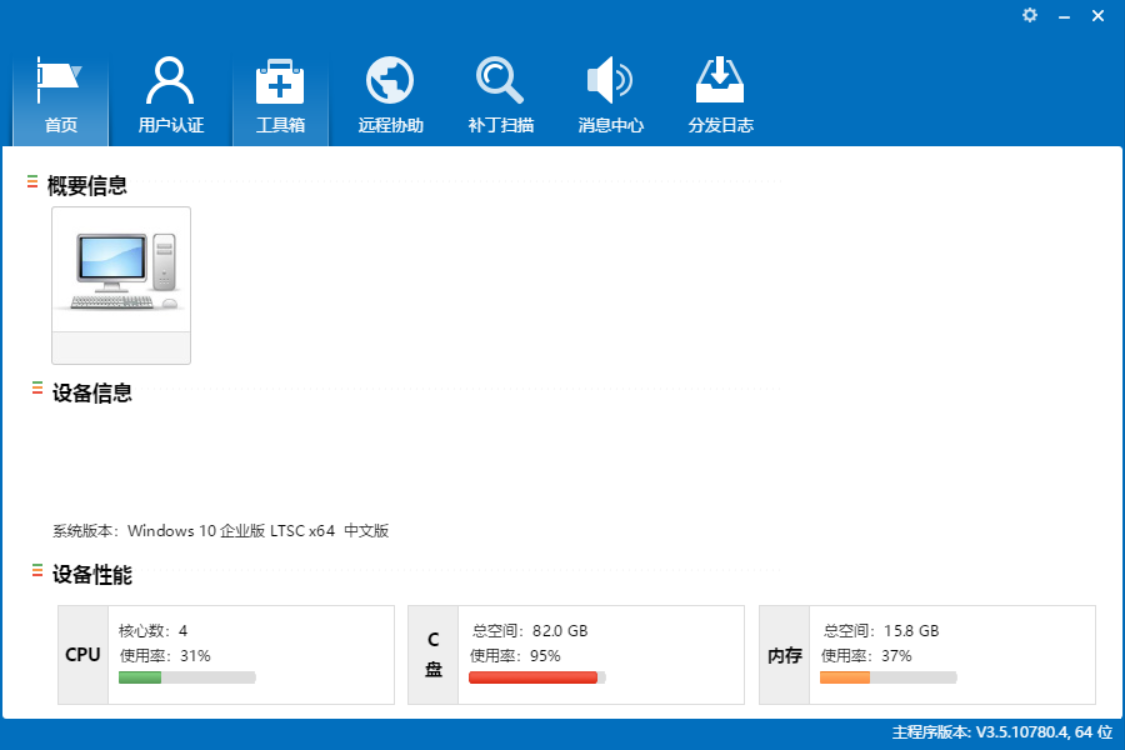Click the 系统版本 Windows 10 text
Image resolution: width=1125 pixels, height=750 pixels.
(221, 531)
